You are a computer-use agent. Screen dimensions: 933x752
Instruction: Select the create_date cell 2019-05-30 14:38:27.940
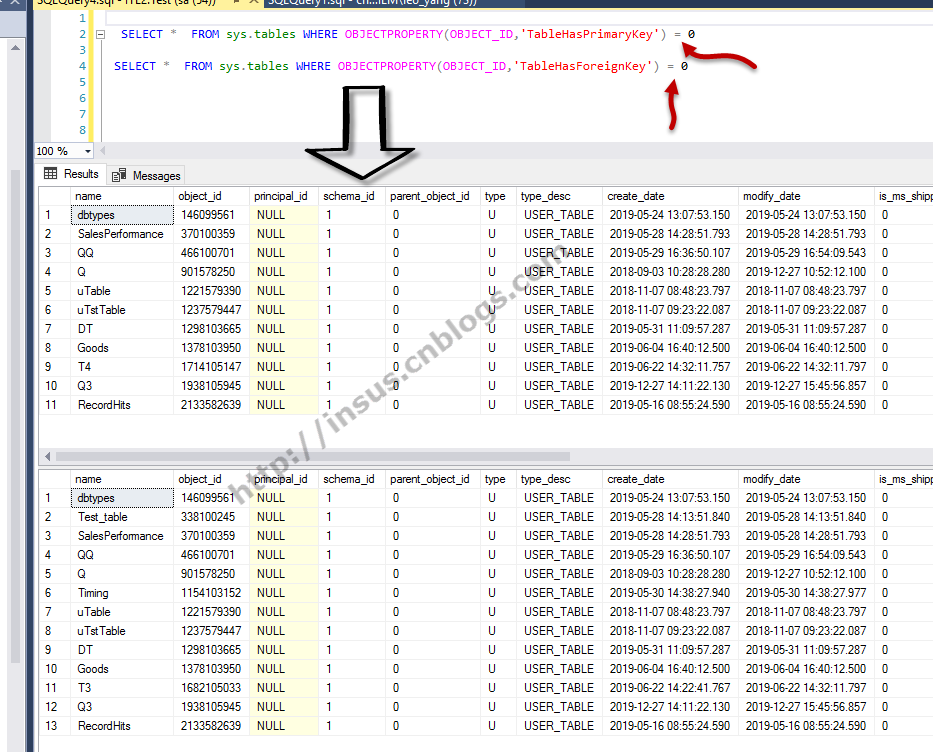[670, 593]
